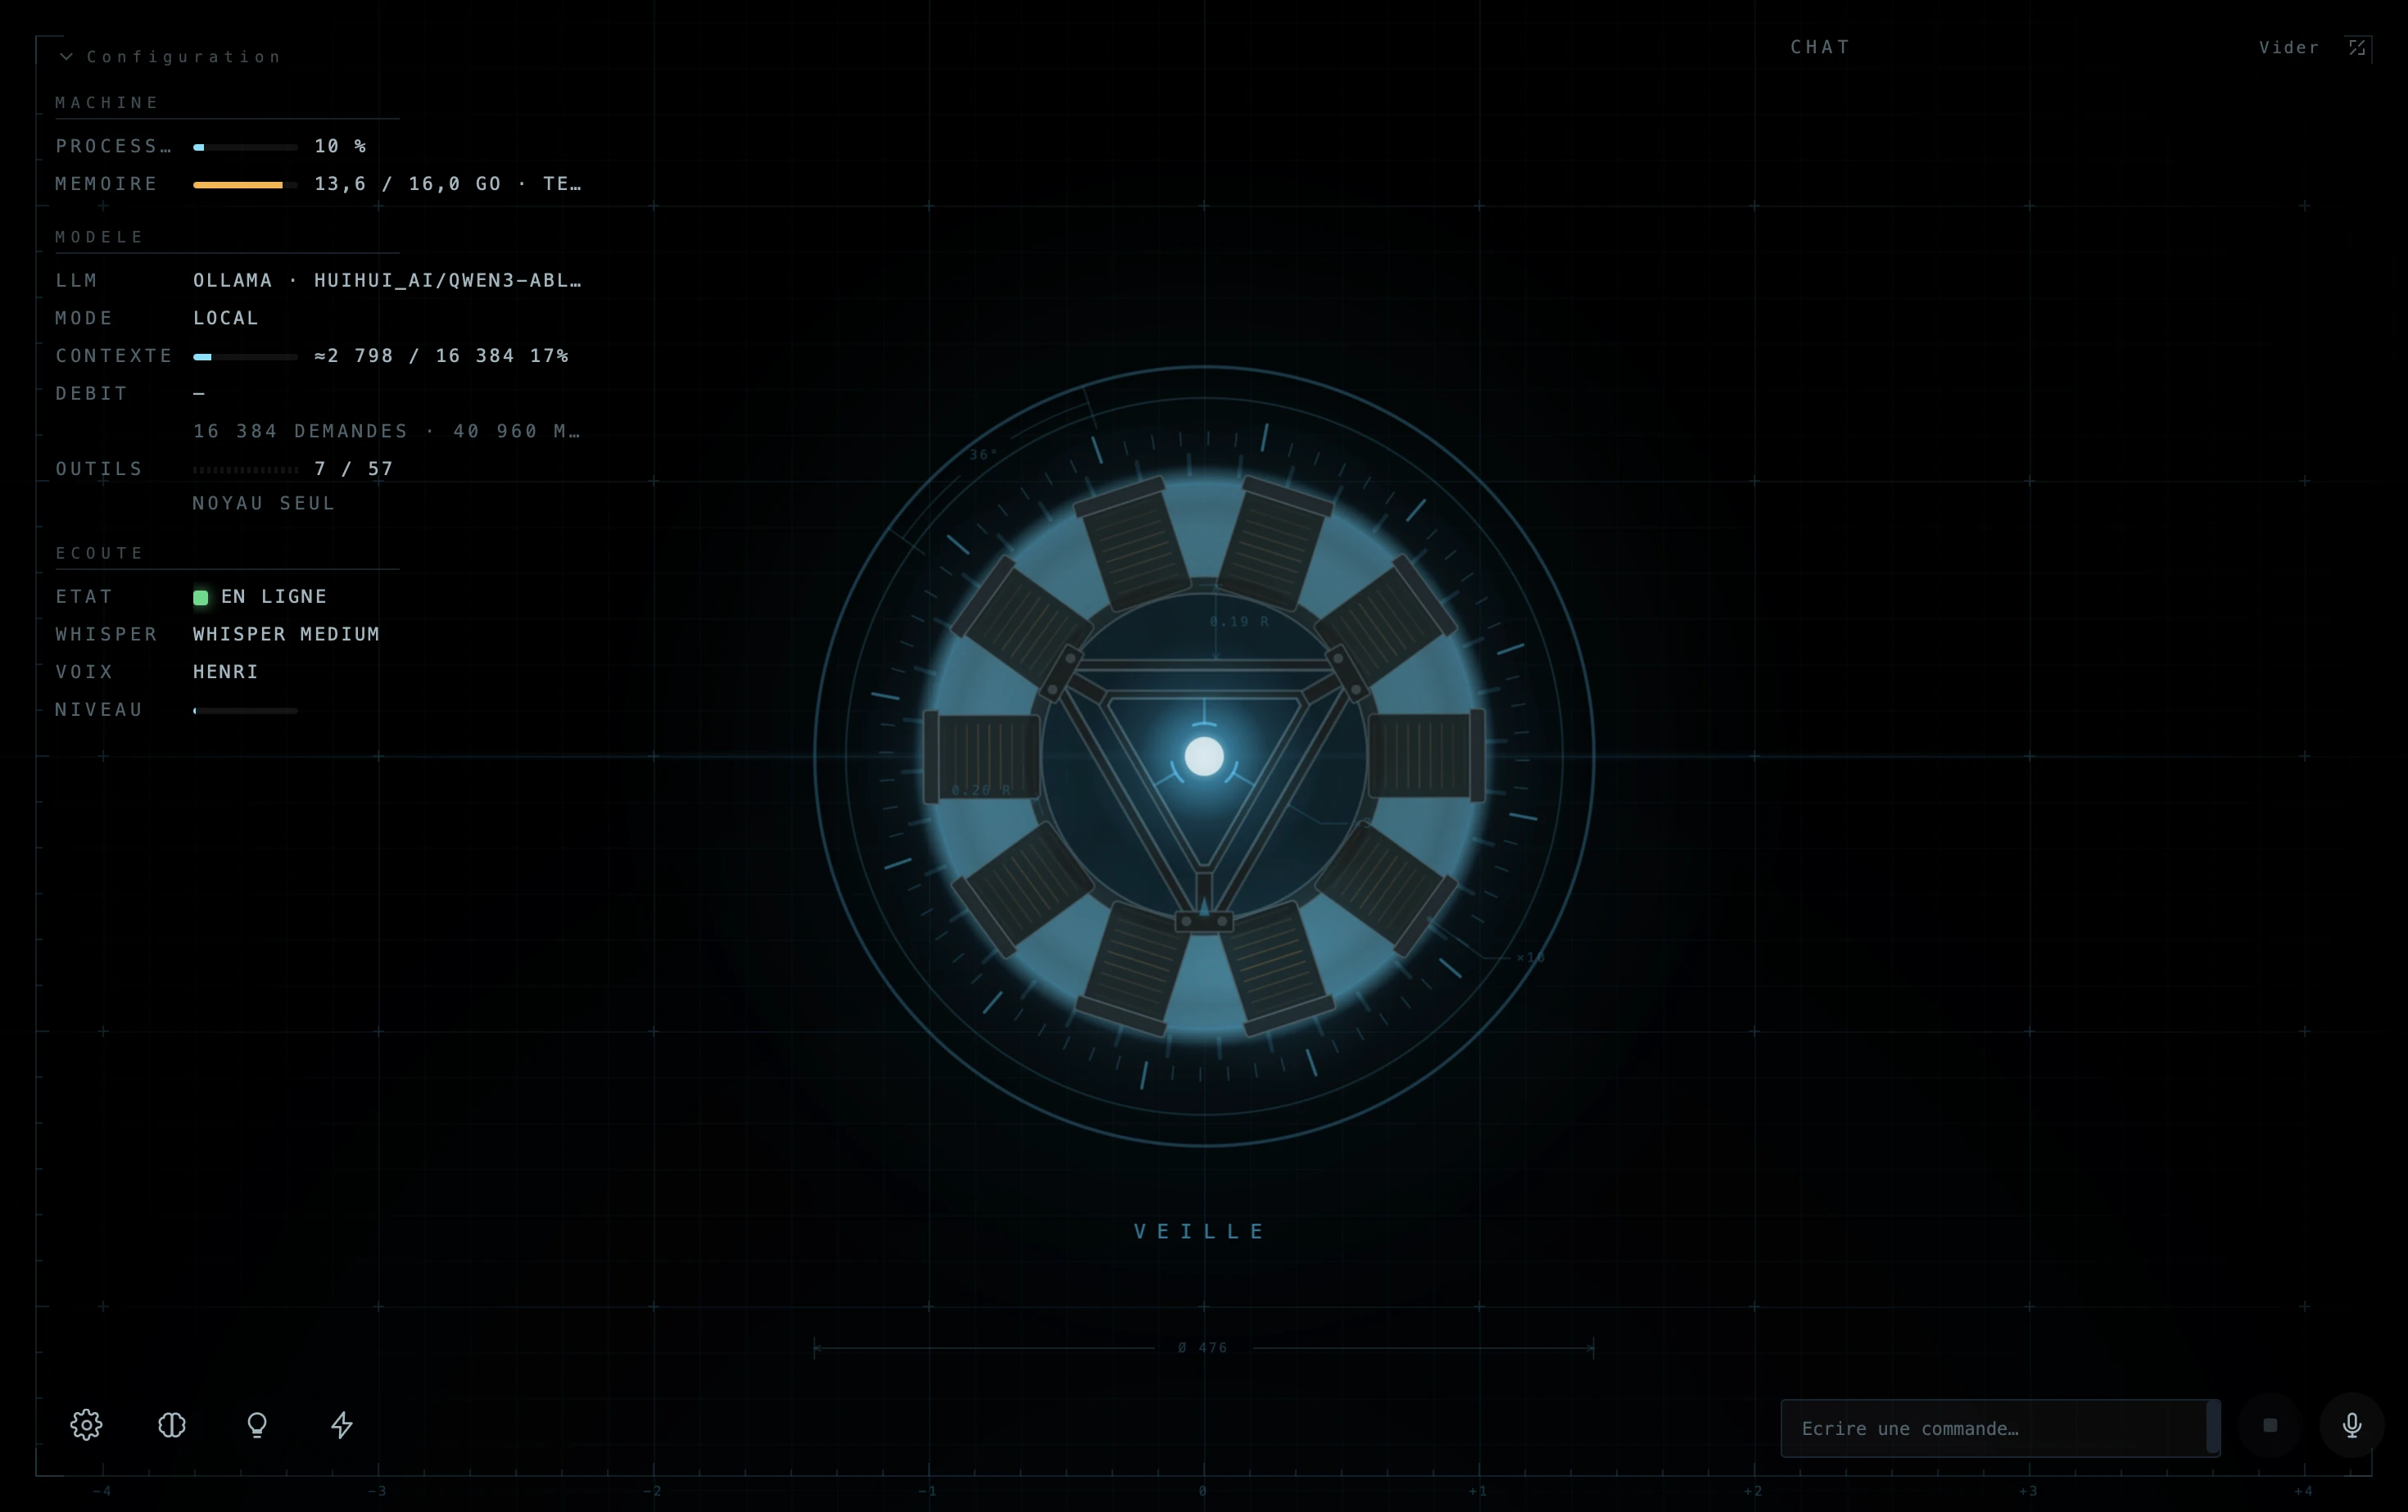The width and height of the screenshot is (2408, 1512).
Task: Activate the microphone button
Action: tap(2352, 1425)
